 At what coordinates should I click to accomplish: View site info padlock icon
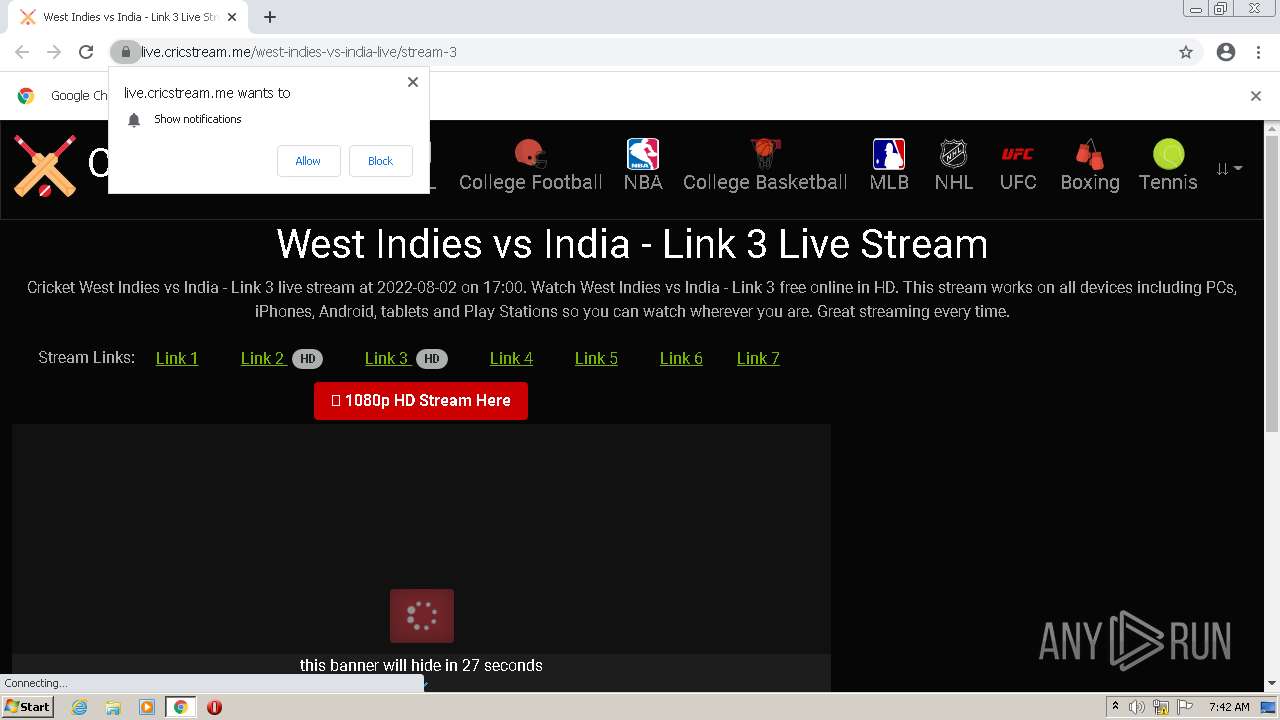click(125, 52)
